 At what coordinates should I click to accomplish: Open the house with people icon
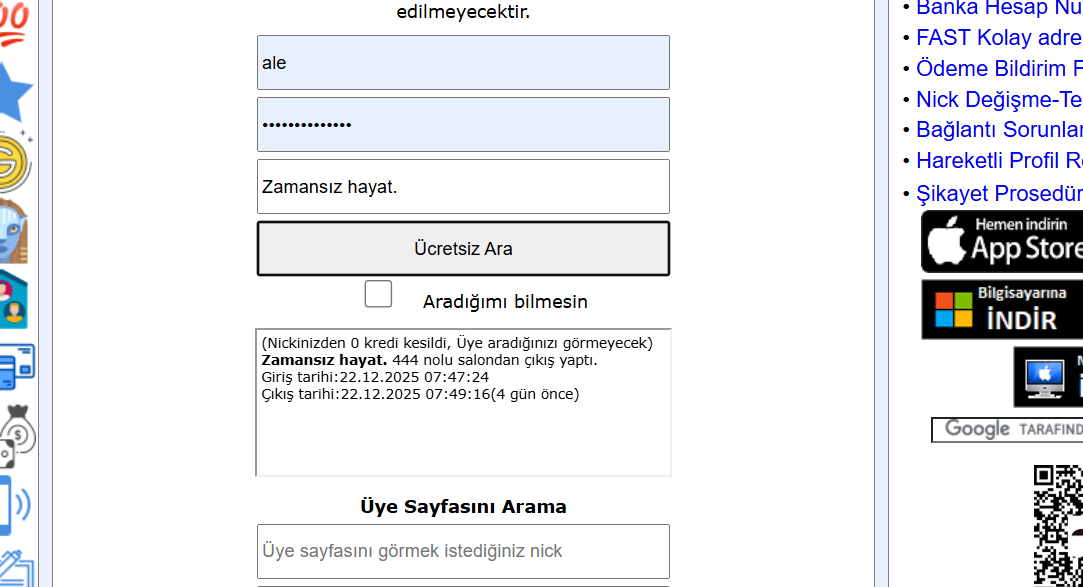tap(14, 299)
